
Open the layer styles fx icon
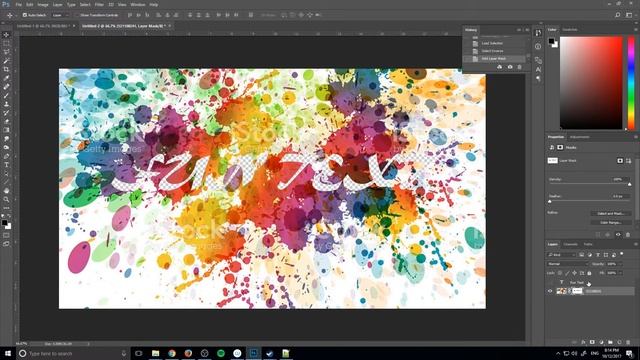click(x=583, y=342)
